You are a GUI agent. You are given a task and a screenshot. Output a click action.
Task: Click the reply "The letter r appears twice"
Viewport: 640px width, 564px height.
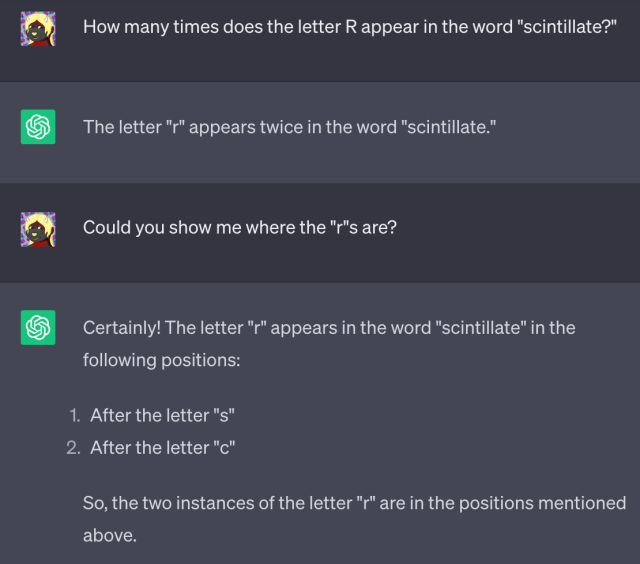(290, 127)
